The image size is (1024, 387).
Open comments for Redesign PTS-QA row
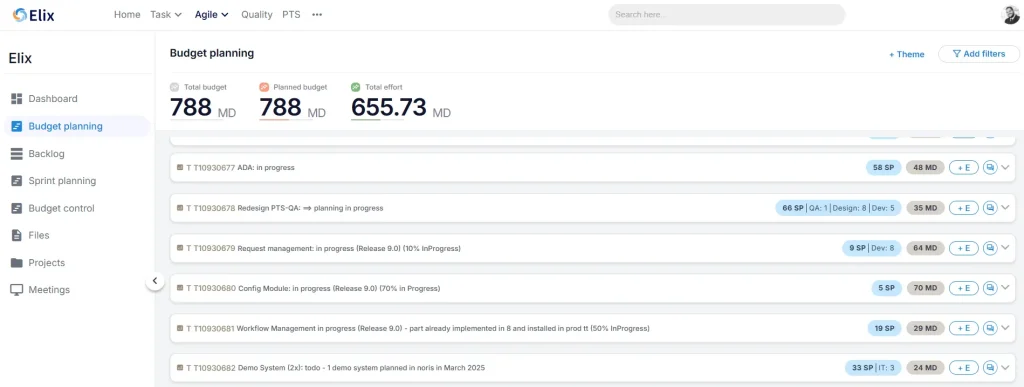990,208
